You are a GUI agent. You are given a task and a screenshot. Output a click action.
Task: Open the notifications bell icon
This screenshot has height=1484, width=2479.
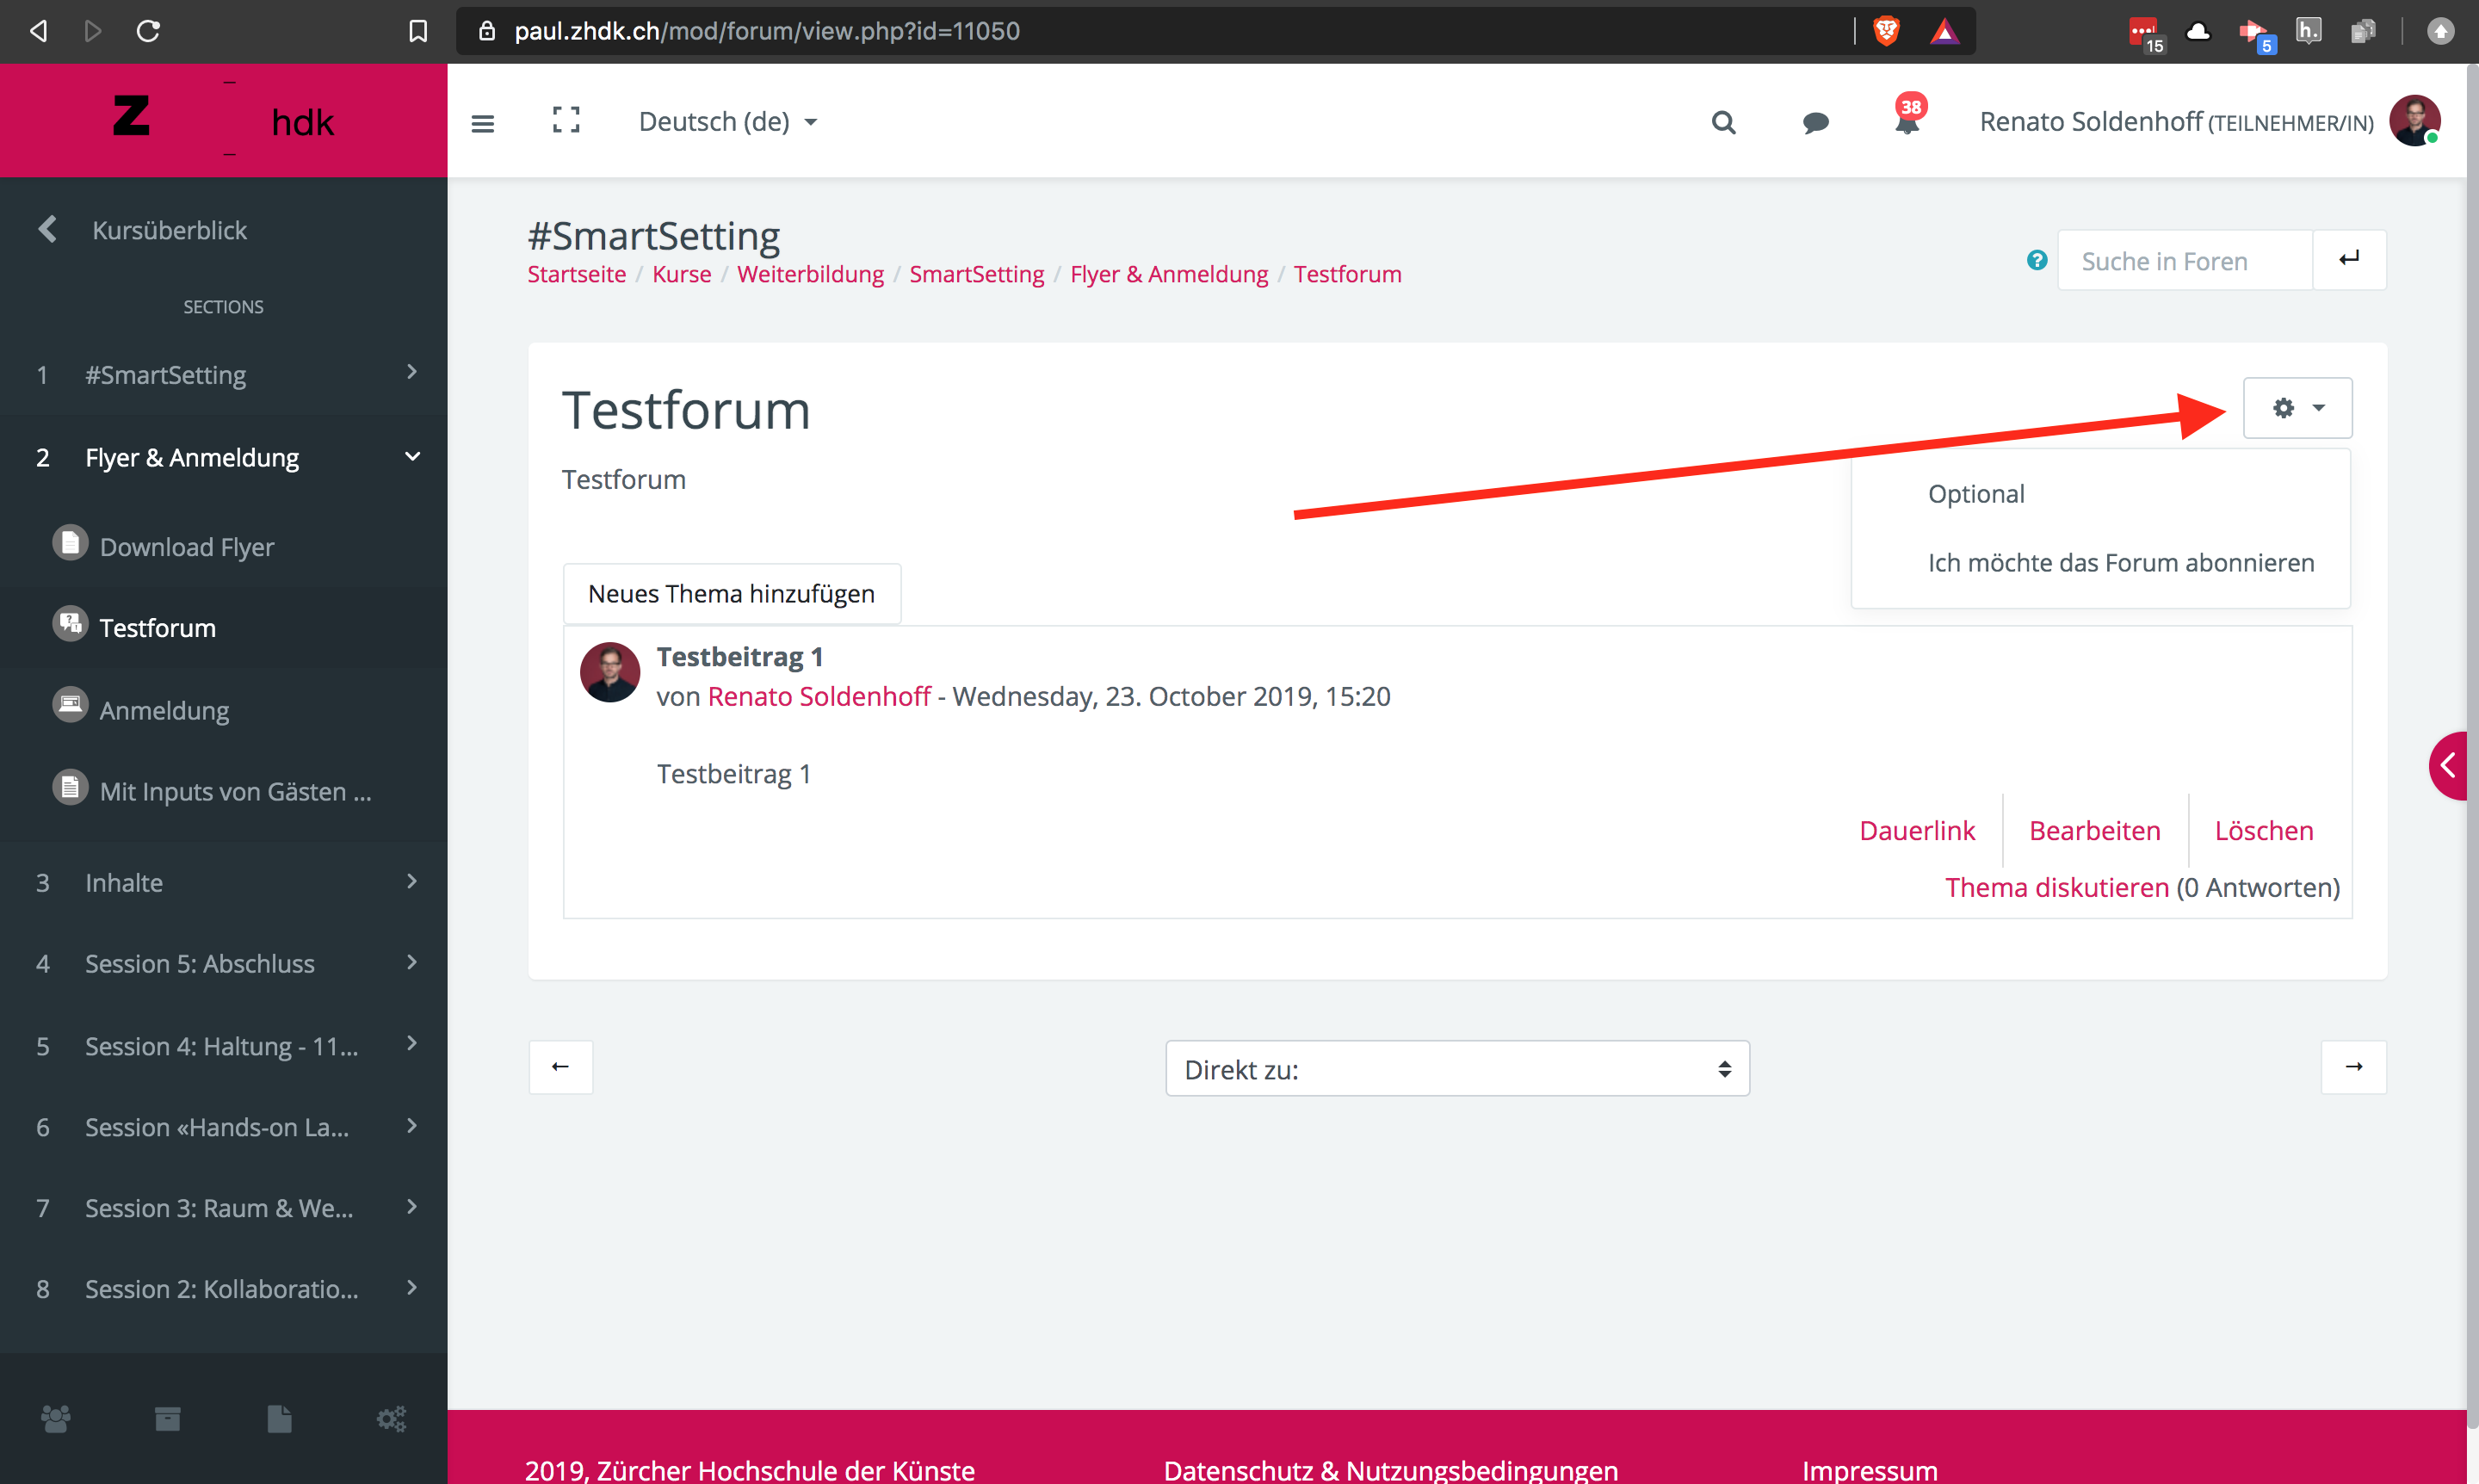[x=1906, y=122]
